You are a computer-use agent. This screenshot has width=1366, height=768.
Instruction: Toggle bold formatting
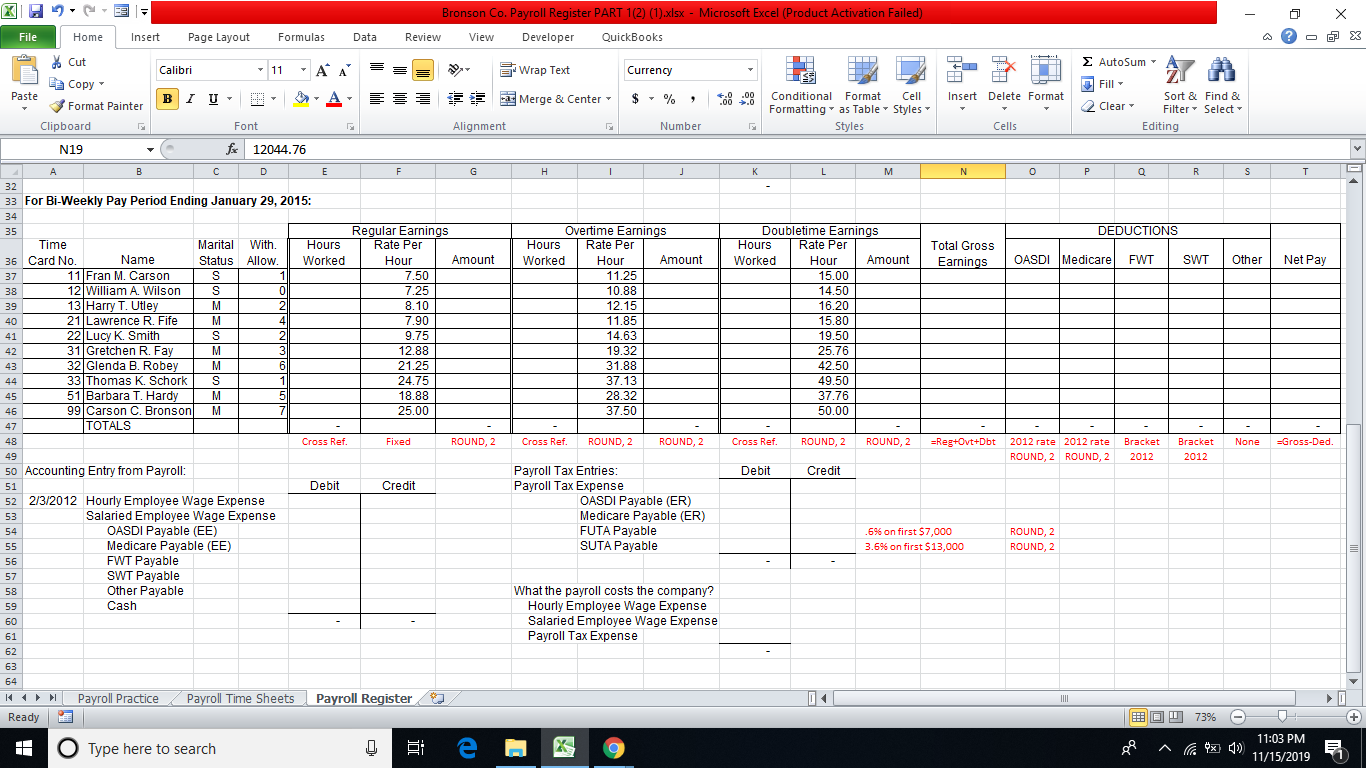(165, 100)
